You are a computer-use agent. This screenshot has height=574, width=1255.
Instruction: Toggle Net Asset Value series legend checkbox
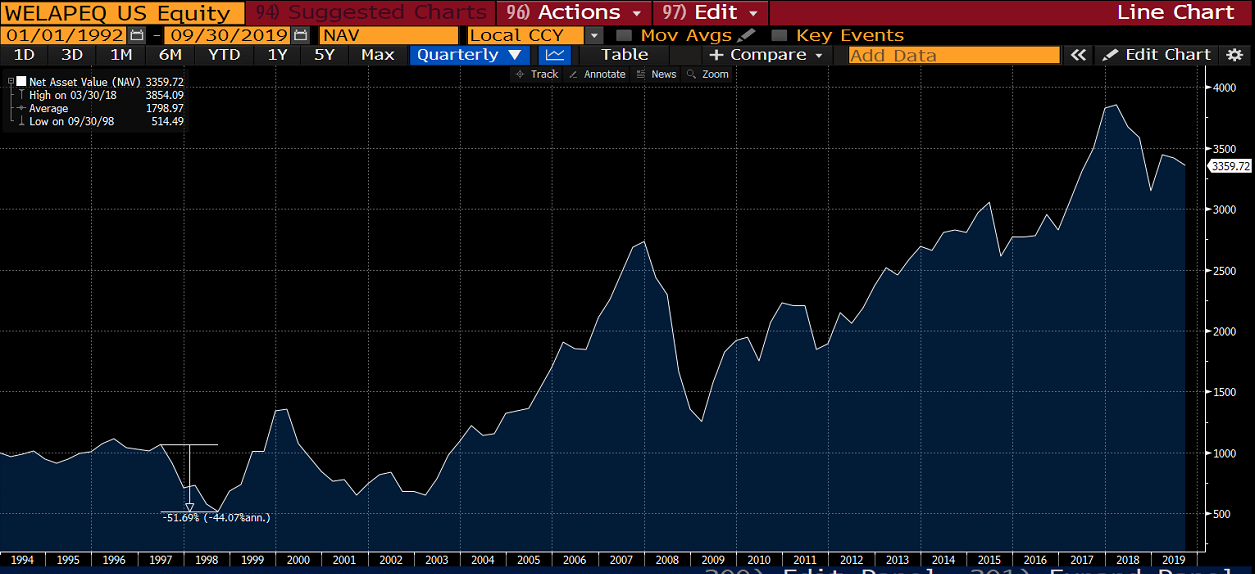[20, 81]
